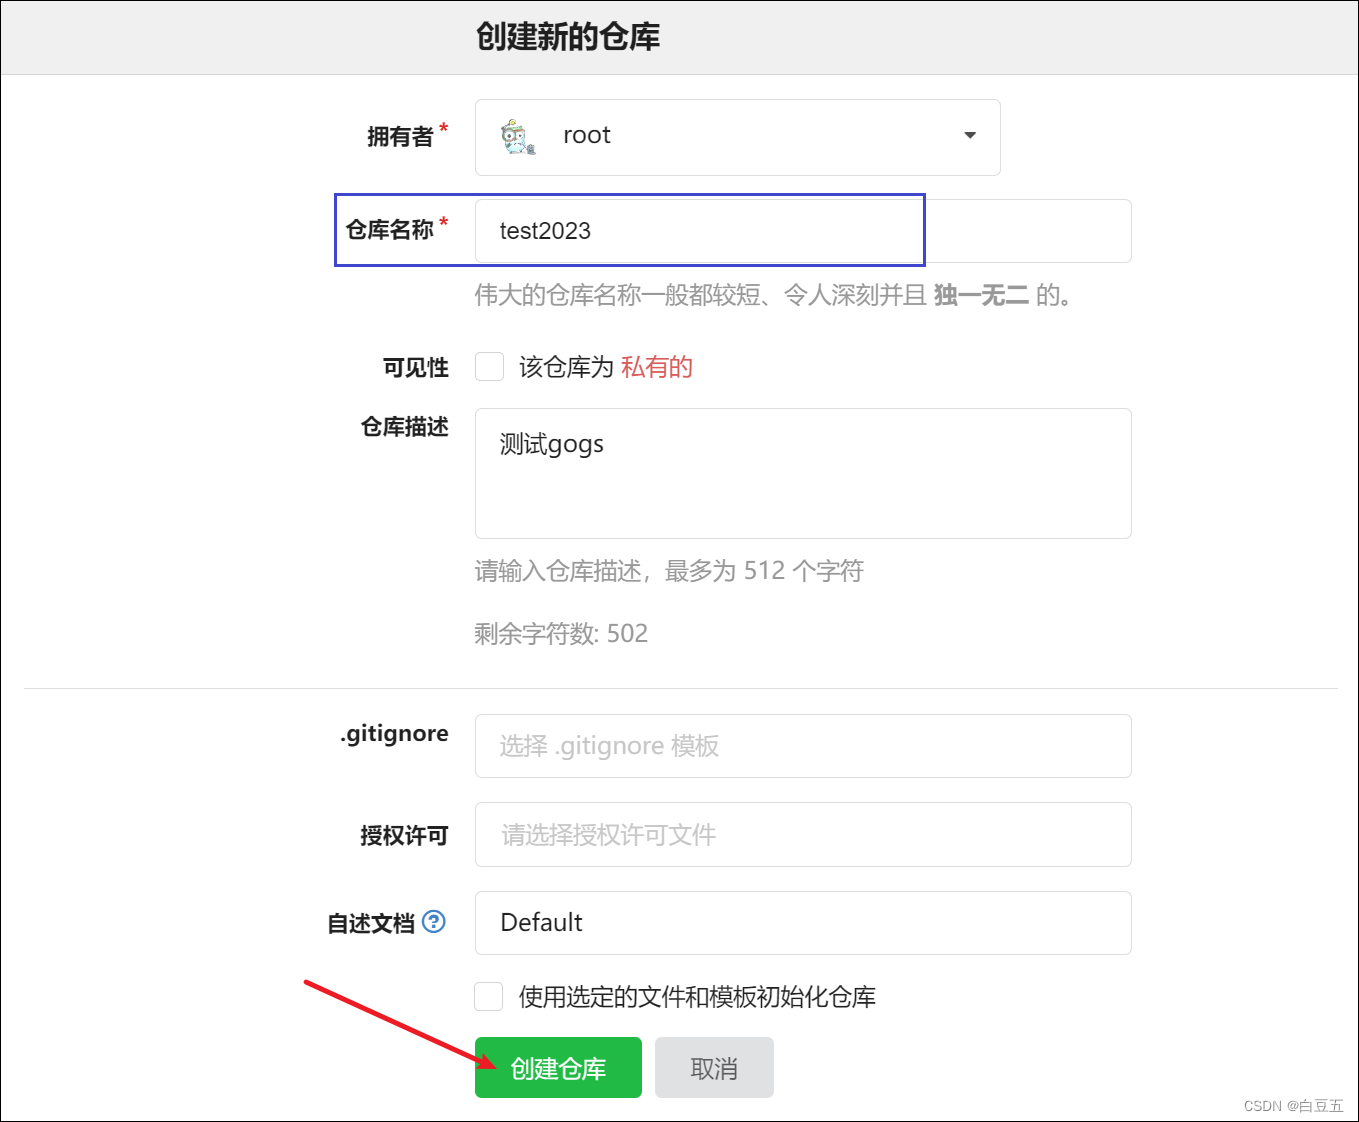Click the 该仓库为 私有的 label text
This screenshot has height=1122, width=1359.
(606, 367)
